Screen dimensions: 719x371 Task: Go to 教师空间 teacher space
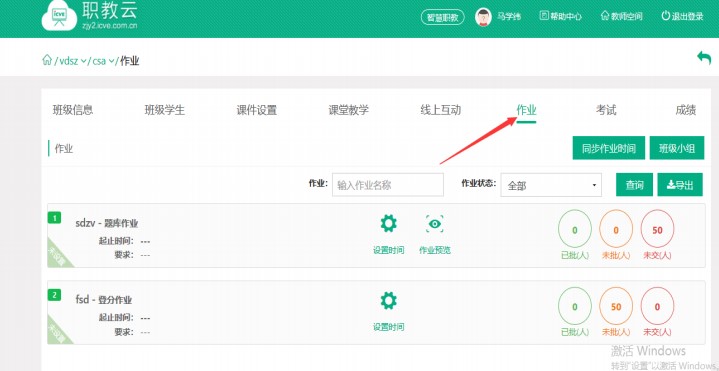tap(621, 17)
